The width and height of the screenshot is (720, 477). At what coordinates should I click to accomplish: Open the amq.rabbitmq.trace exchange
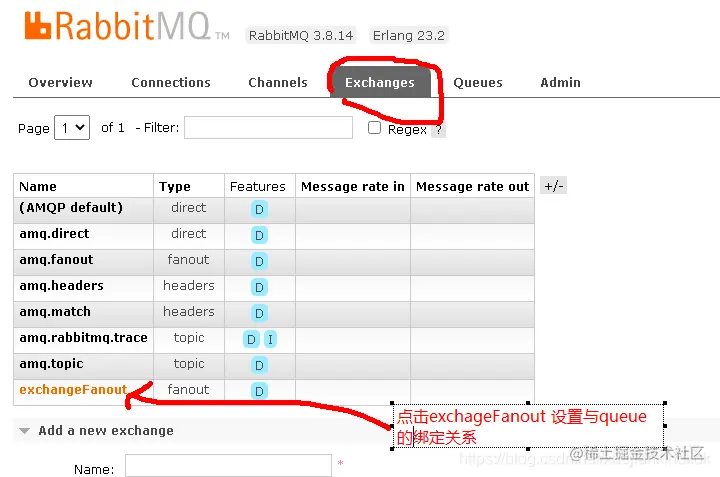[x=83, y=338]
